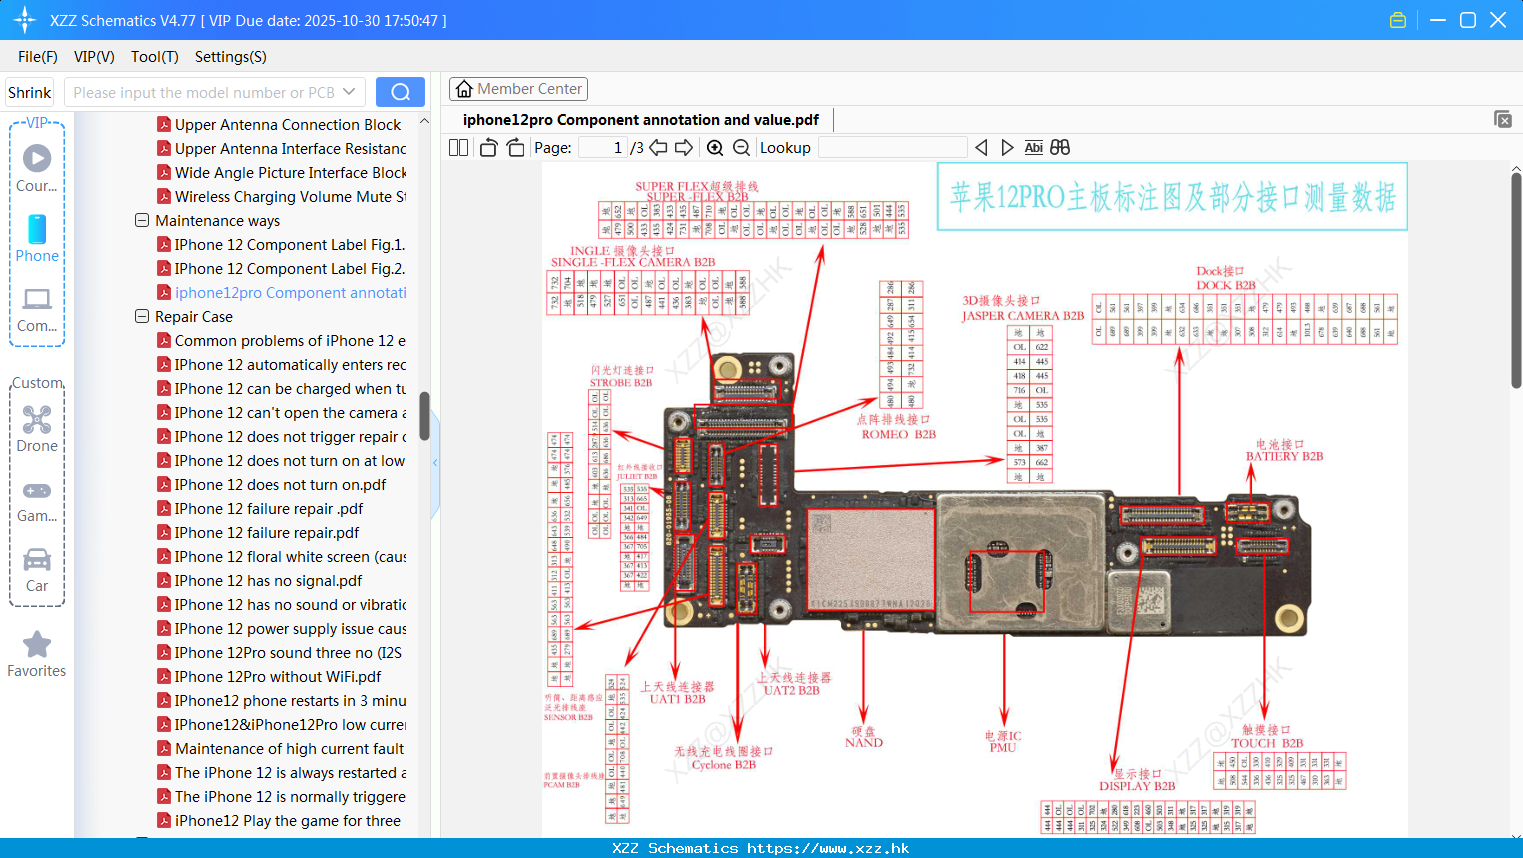The width and height of the screenshot is (1523, 858).
Task: Open IPhone 12Pro without WiFi.pdf
Action: (x=270, y=676)
